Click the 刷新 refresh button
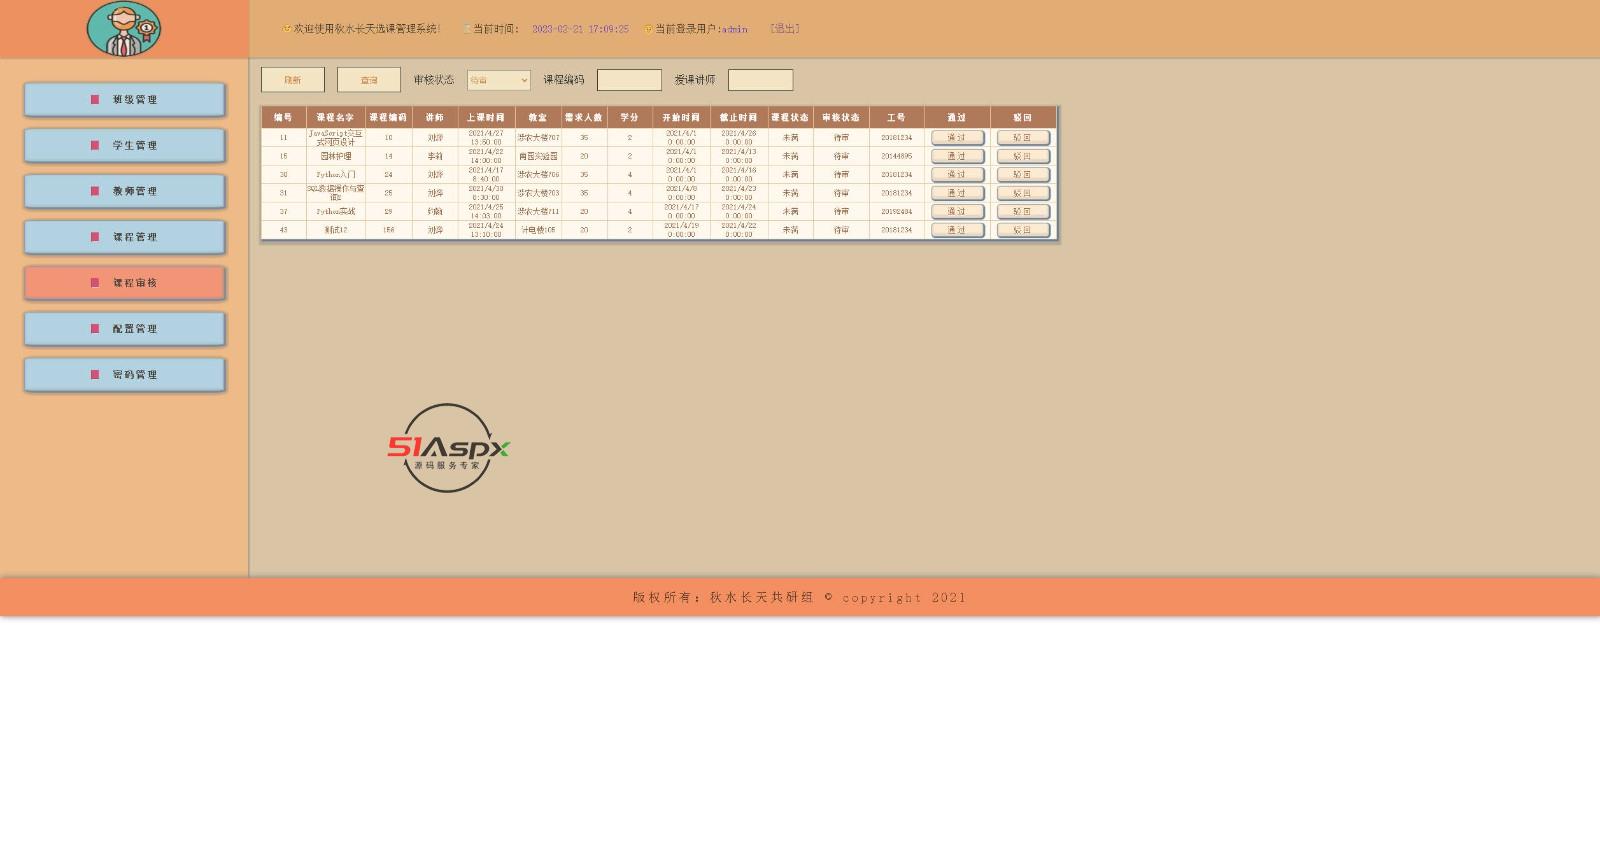Viewport: 1600px width, 841px height. coord(293,80)
